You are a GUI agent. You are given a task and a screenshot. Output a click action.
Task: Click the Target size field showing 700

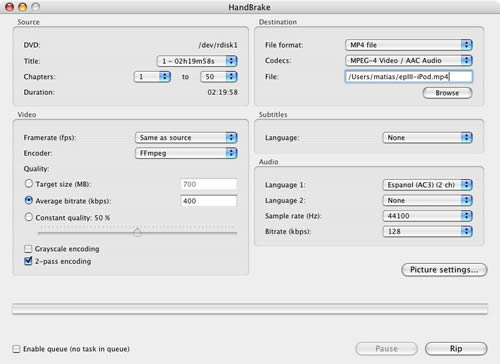(x=209, y=184)
